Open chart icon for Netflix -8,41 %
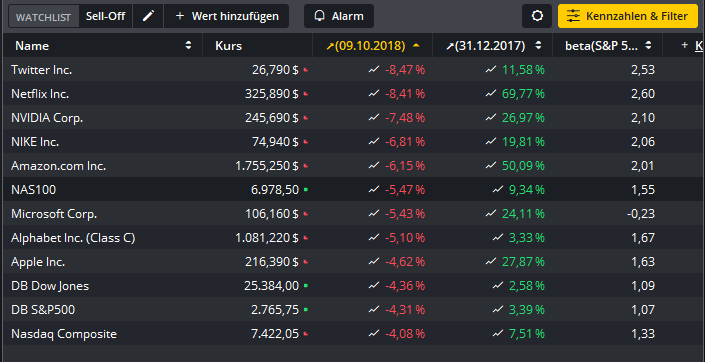The image size is (705, 362). coord(374,94)
